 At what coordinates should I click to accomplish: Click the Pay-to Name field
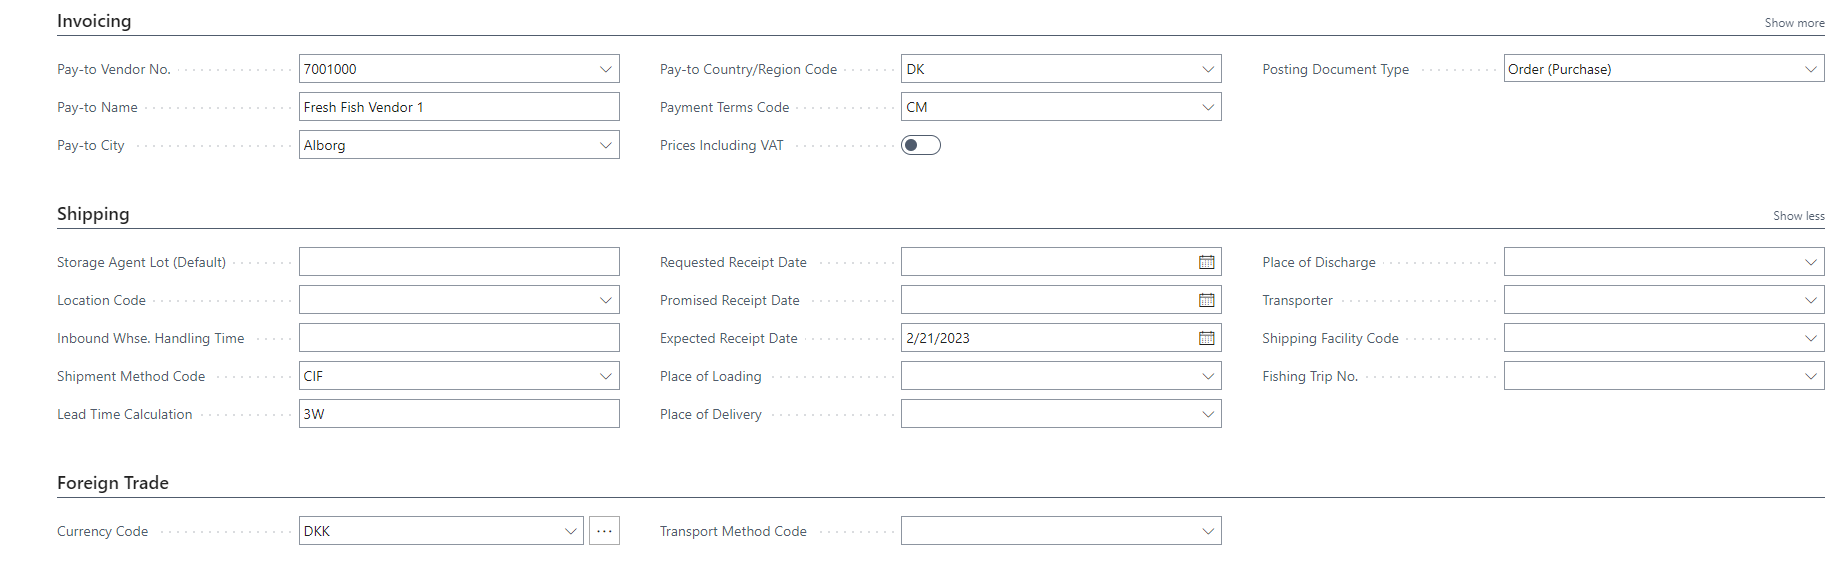tap(458, 107)
